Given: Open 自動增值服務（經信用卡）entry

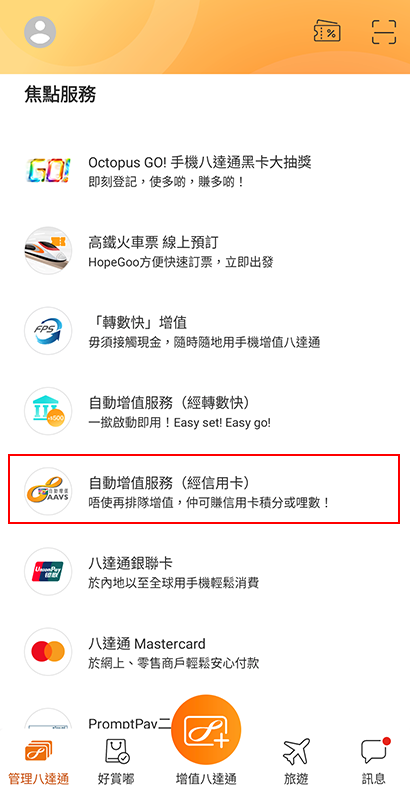Looking at the screenshot, I should pyautogui.click(x=204, y=489).
